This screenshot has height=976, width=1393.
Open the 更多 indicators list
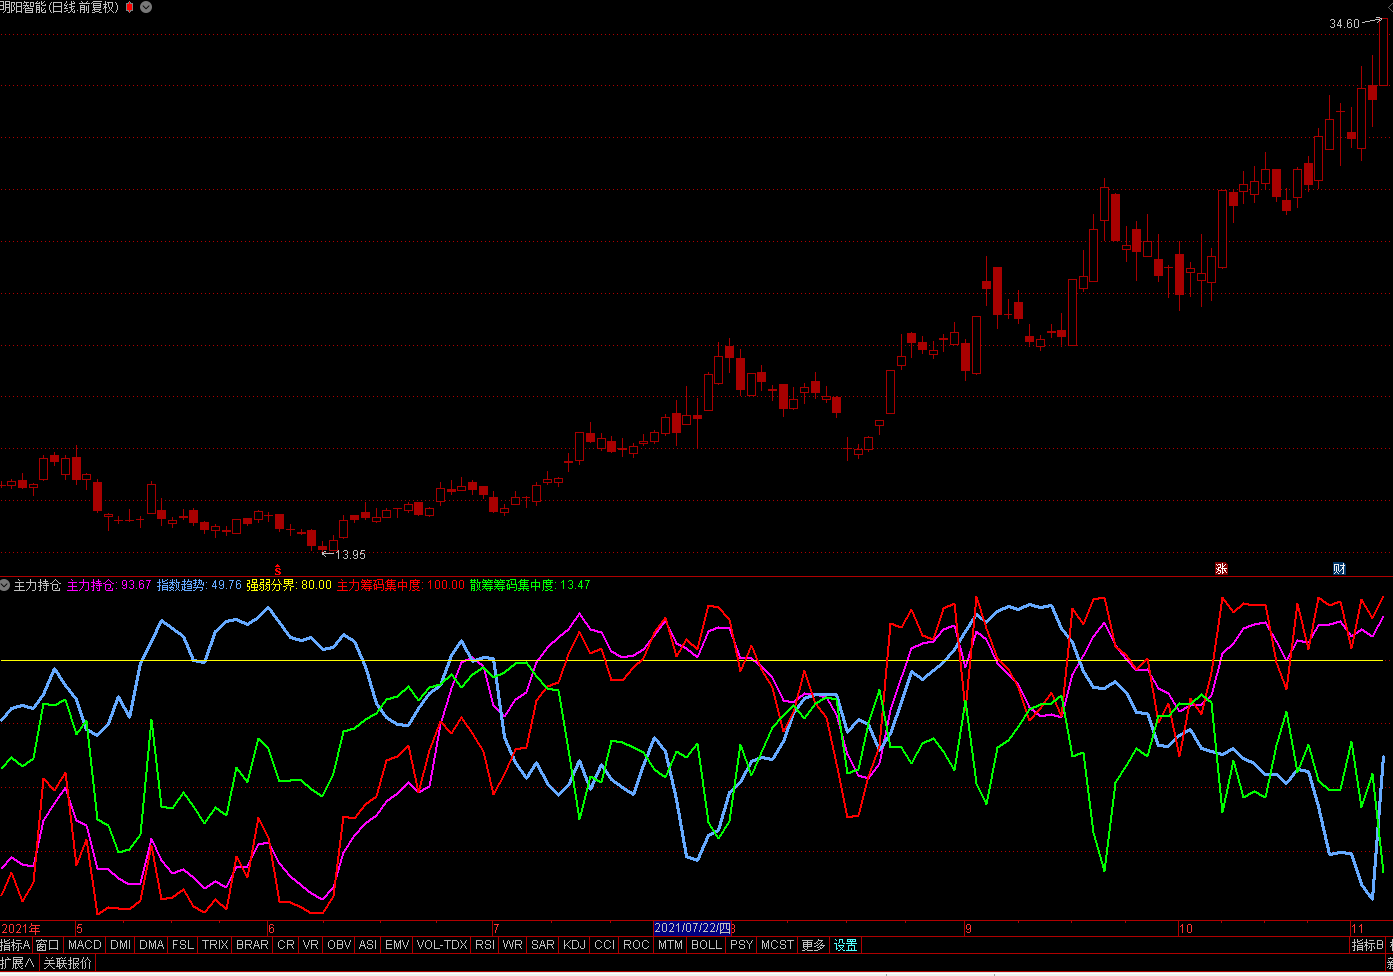click(813, 945)
